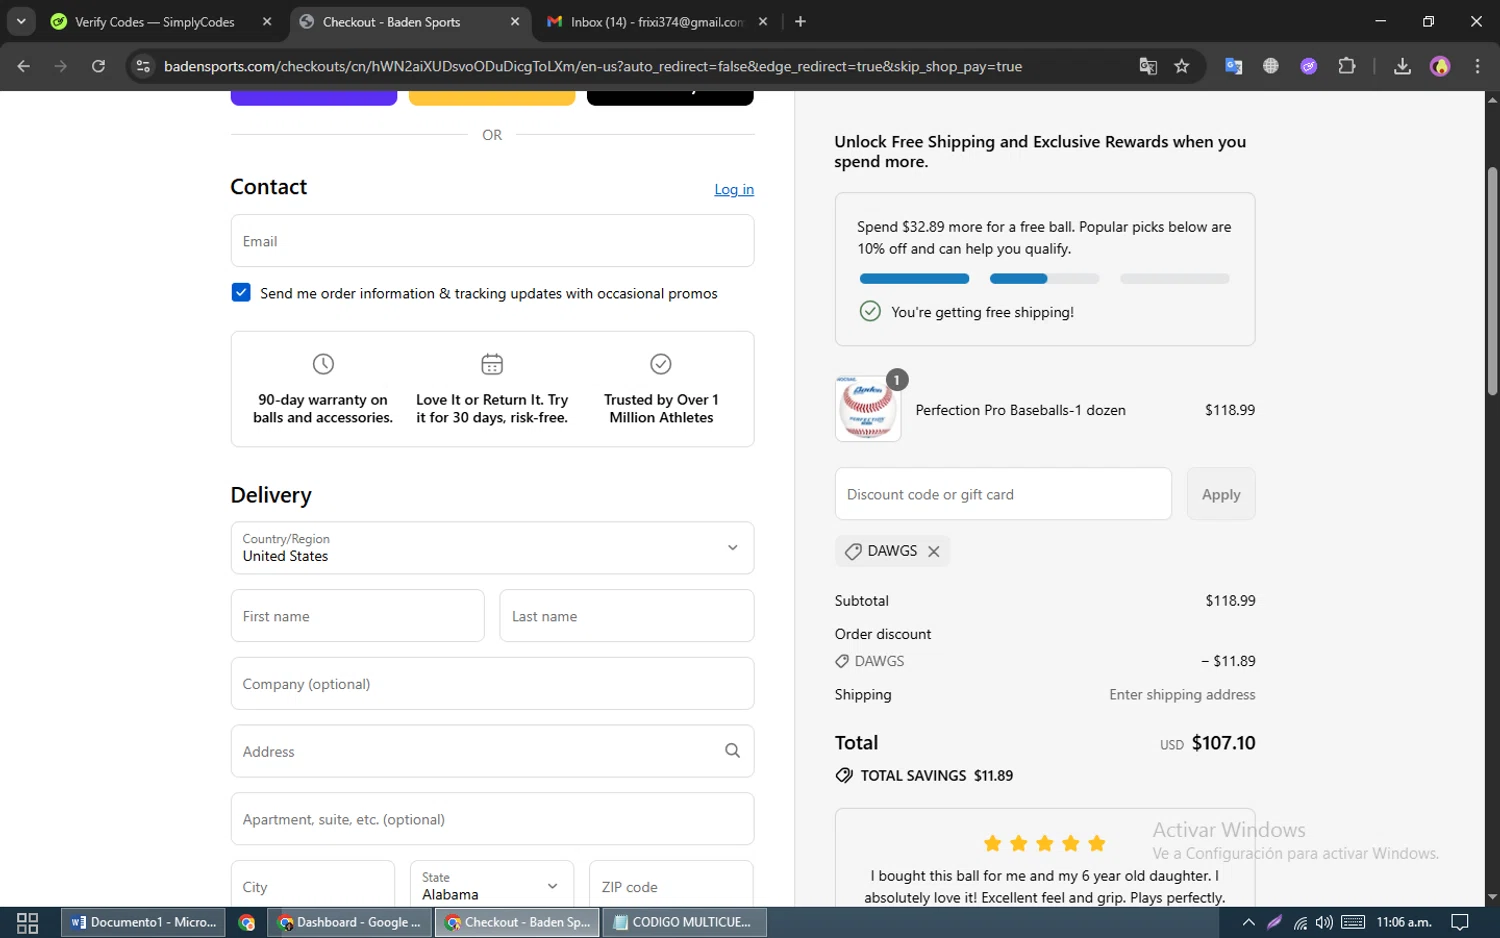
Task: Focus the City field
Action: (x=313, y=886)
